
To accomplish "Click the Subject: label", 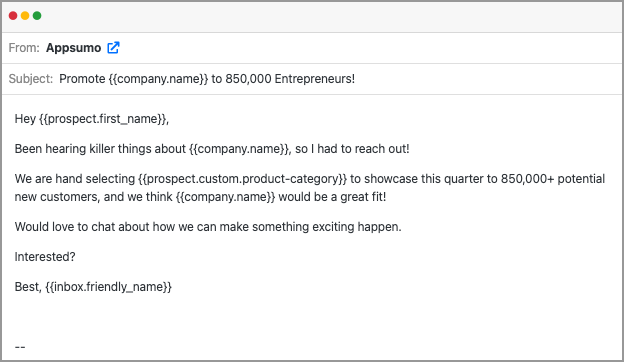I will coord(31,79).
